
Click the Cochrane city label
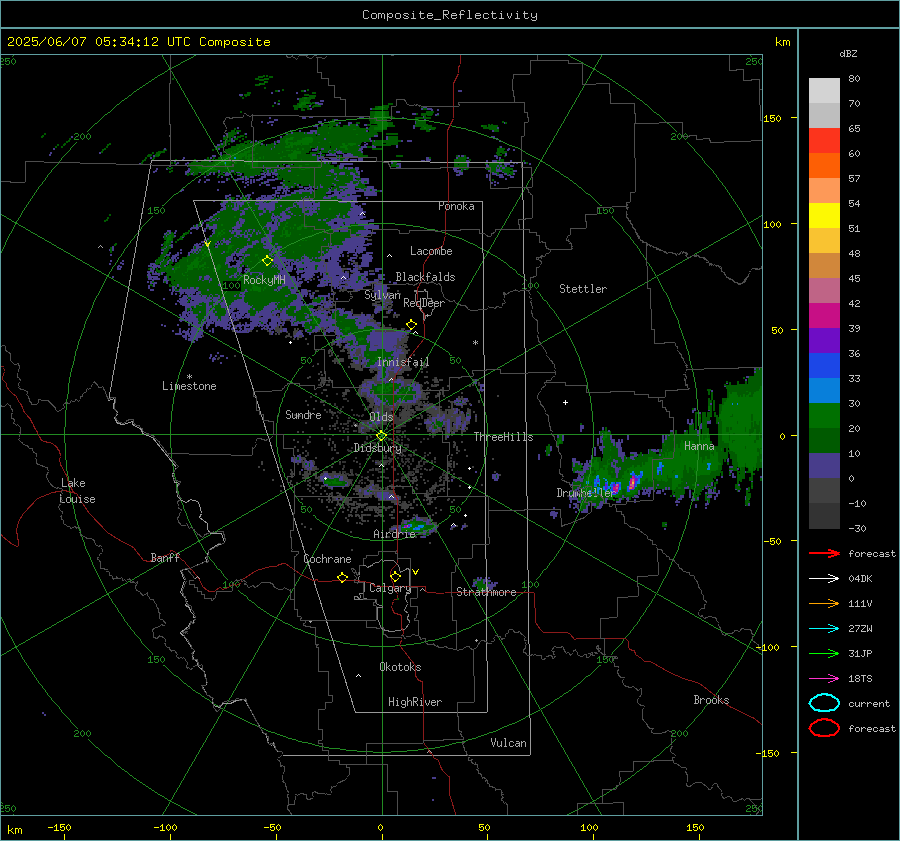click(327, 559)
